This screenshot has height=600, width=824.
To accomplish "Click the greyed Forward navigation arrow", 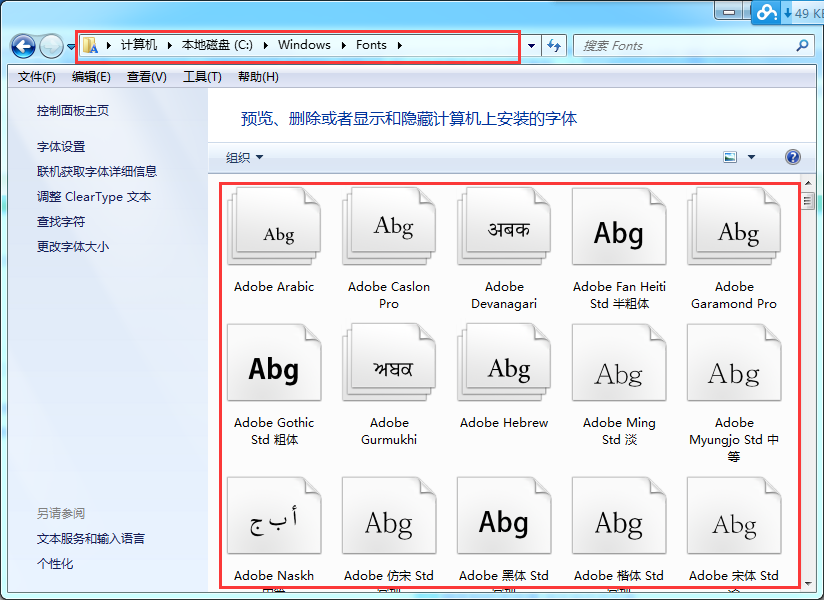I will coord(51,47).
